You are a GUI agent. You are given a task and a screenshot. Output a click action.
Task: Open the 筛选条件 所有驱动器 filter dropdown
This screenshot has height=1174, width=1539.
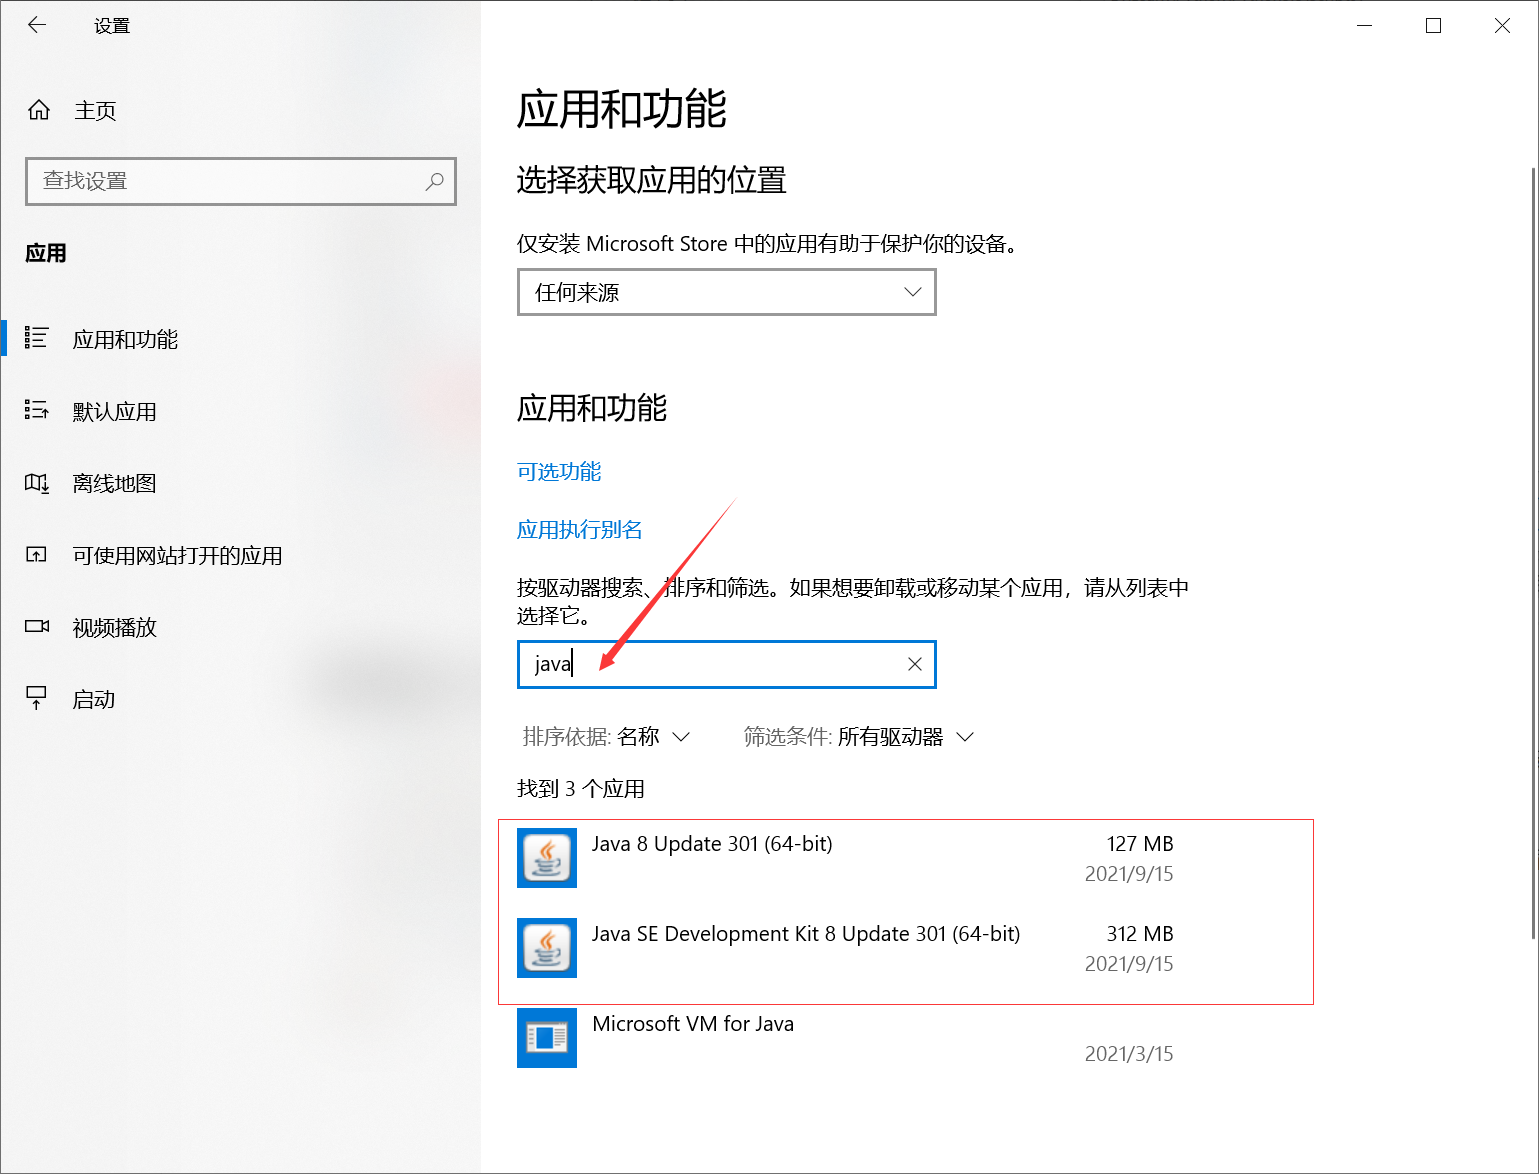(x=859, y=737)
